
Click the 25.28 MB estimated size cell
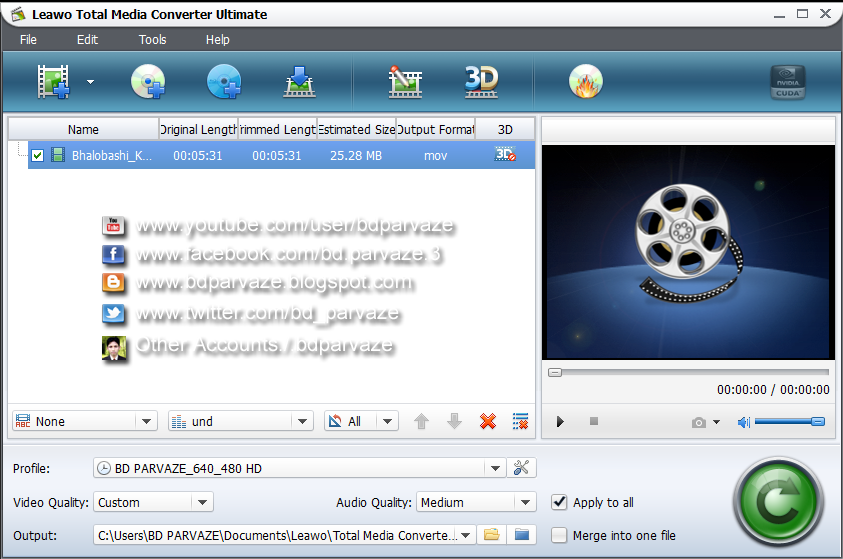pos(356,156)
